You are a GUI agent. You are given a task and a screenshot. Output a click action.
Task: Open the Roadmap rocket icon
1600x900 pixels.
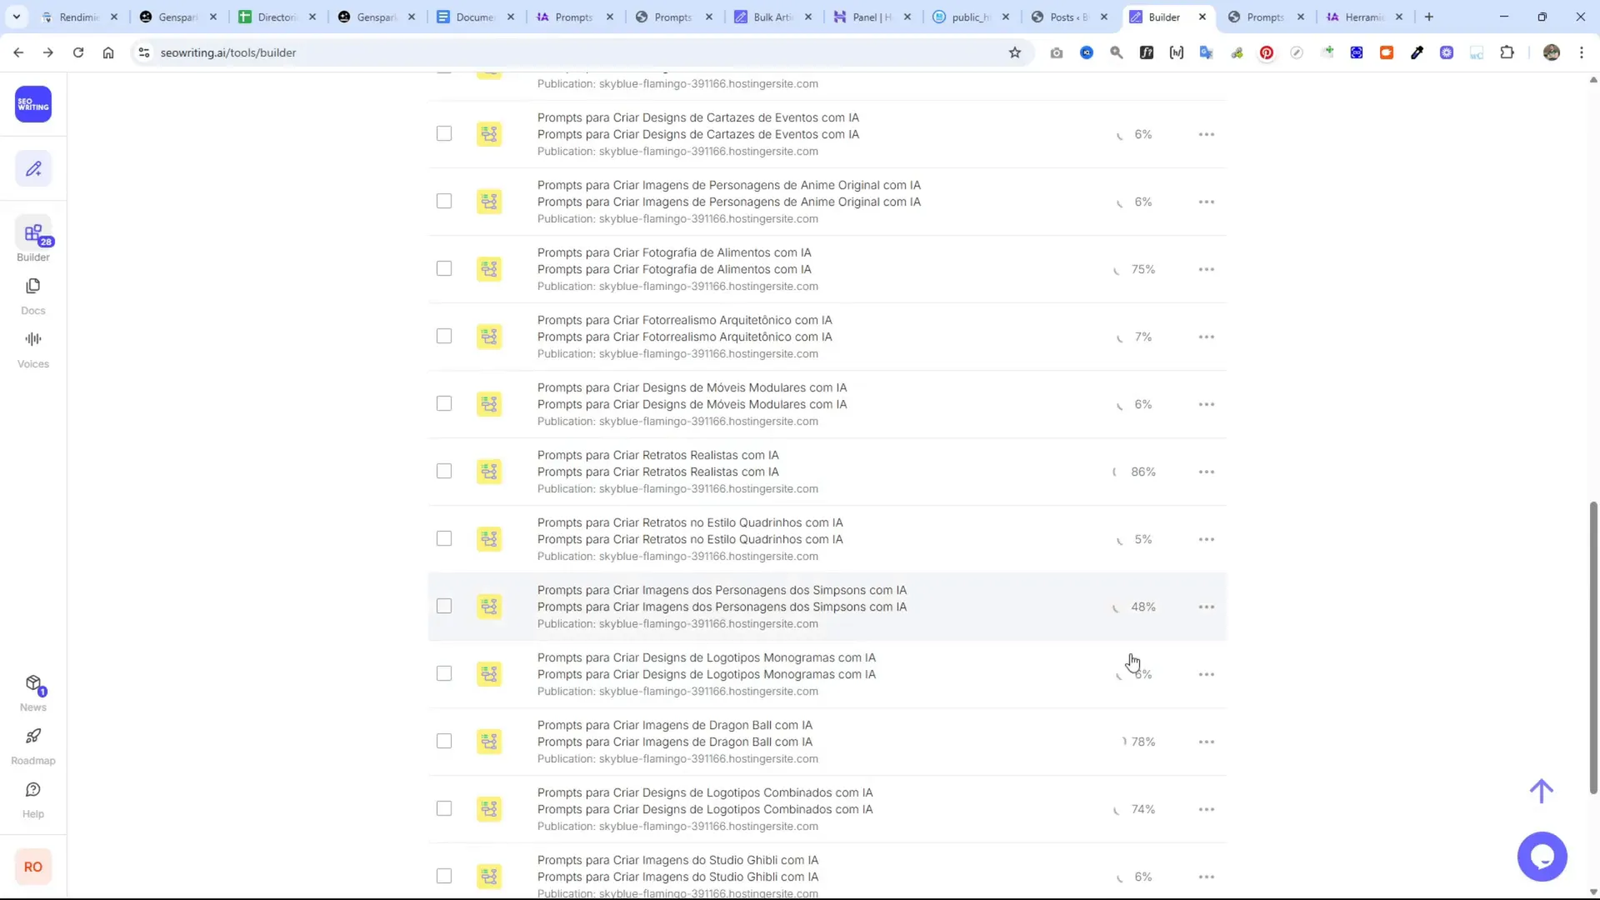[x=33, y=737]
